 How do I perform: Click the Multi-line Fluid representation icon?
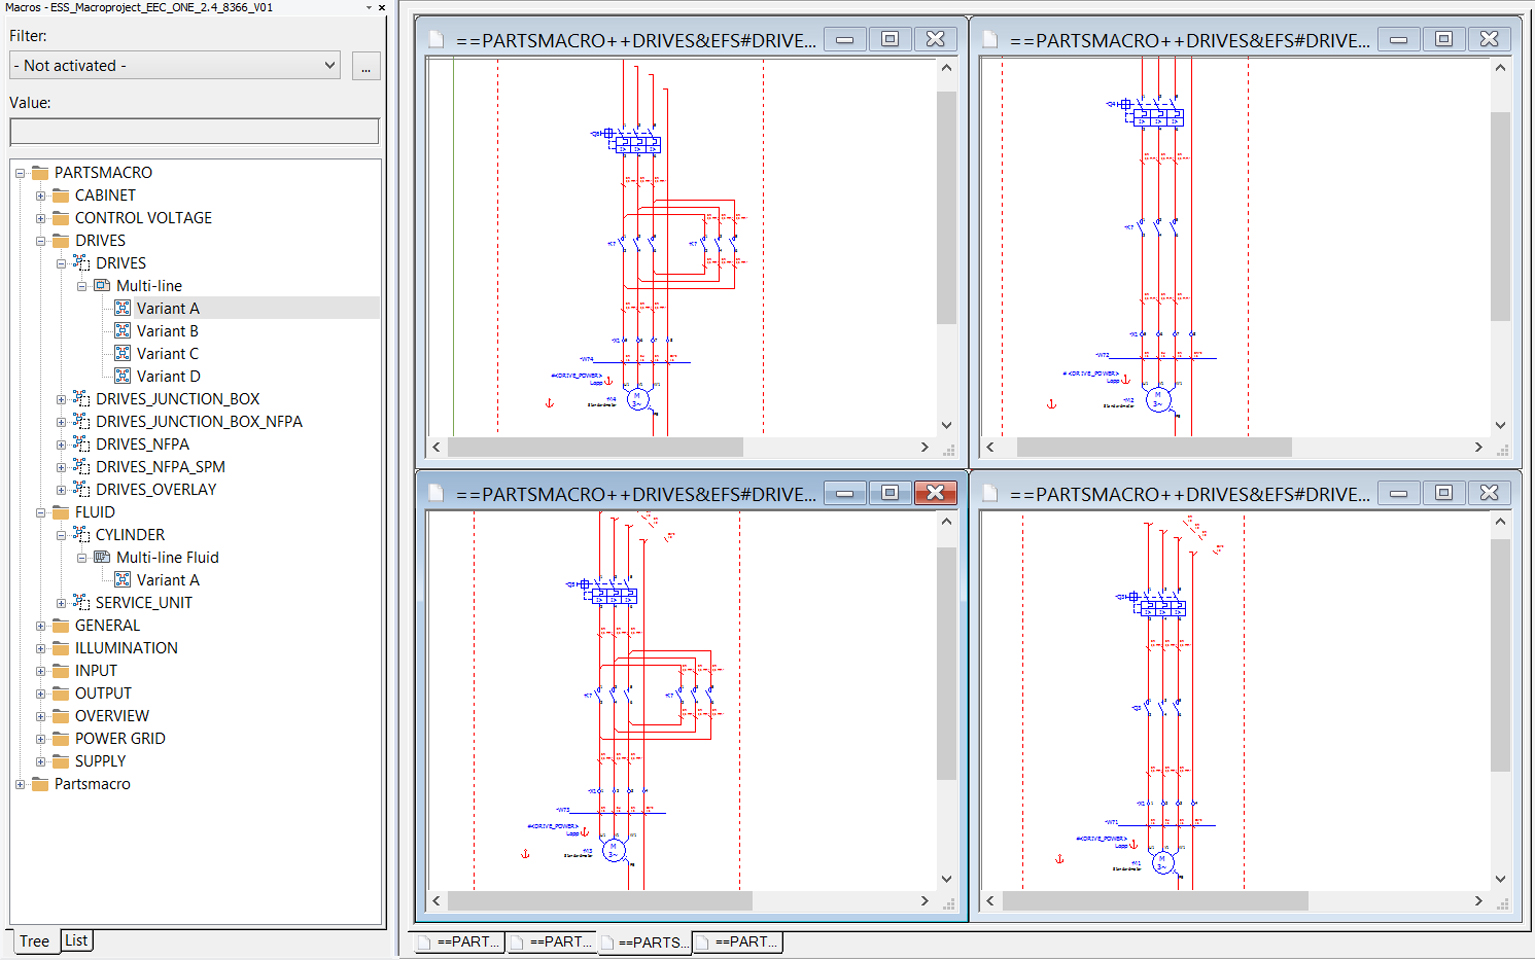pyautogui.click(x=102, y=557)
